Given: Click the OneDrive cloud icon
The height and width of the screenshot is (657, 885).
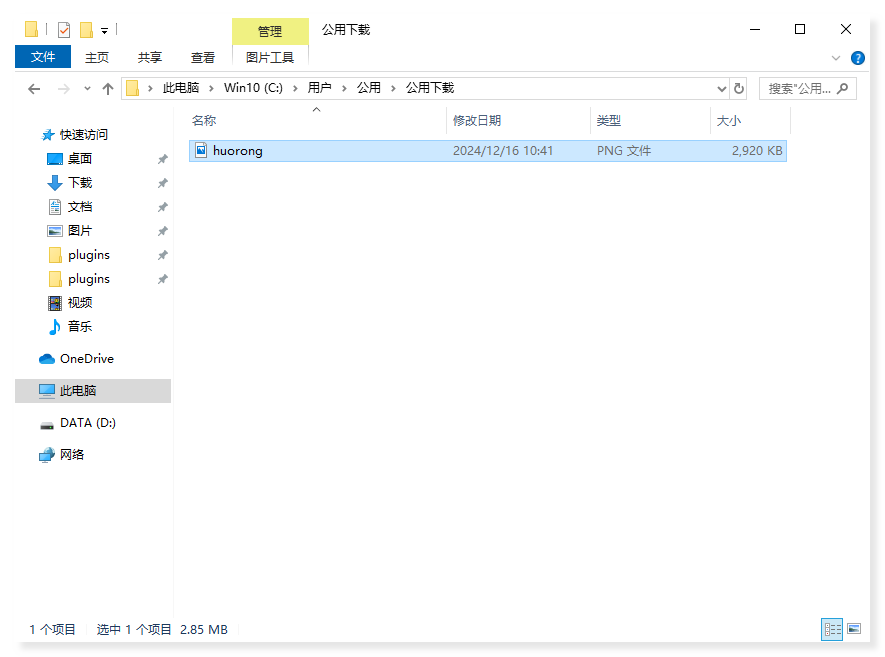Looking at the screenshot, I should click(47, 358).
